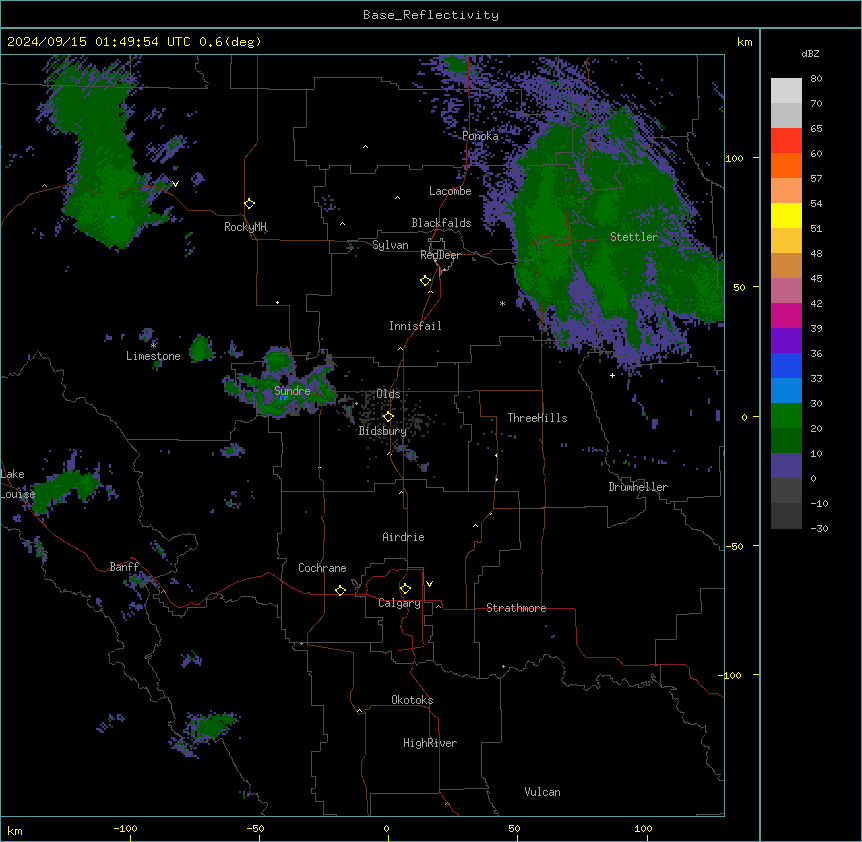The image size is (862, 842).
Task: Click the RedDeer city label
Action: click(x=441, y=255)
